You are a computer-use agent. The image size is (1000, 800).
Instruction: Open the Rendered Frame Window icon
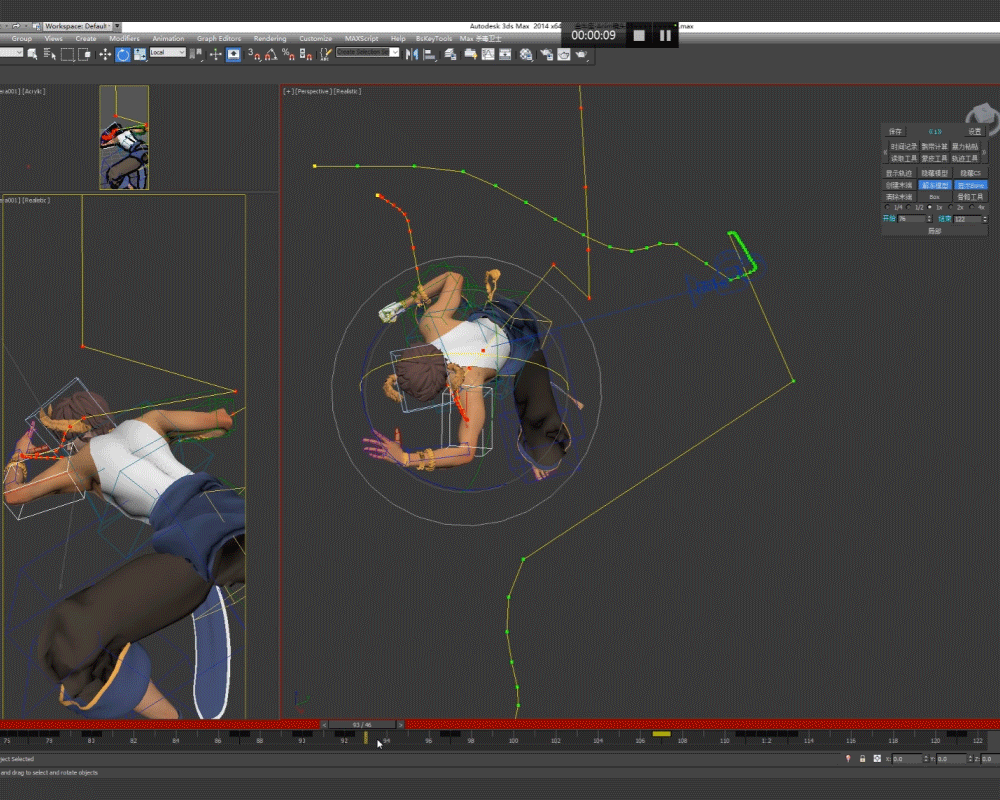[x=564, y=55]
